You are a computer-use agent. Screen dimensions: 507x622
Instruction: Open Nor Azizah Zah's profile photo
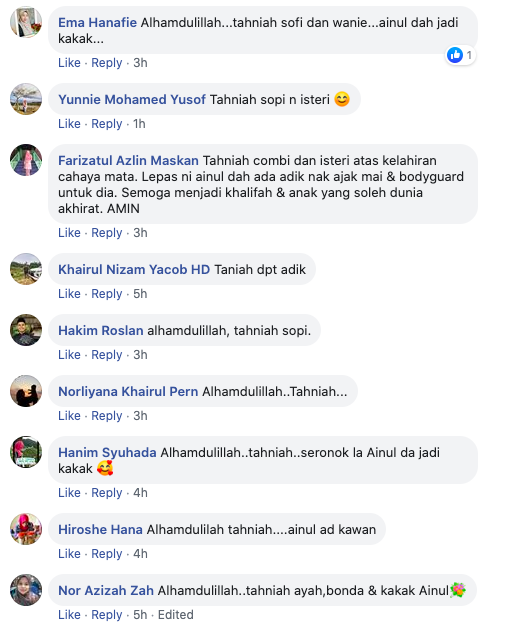tap(26, 590)
